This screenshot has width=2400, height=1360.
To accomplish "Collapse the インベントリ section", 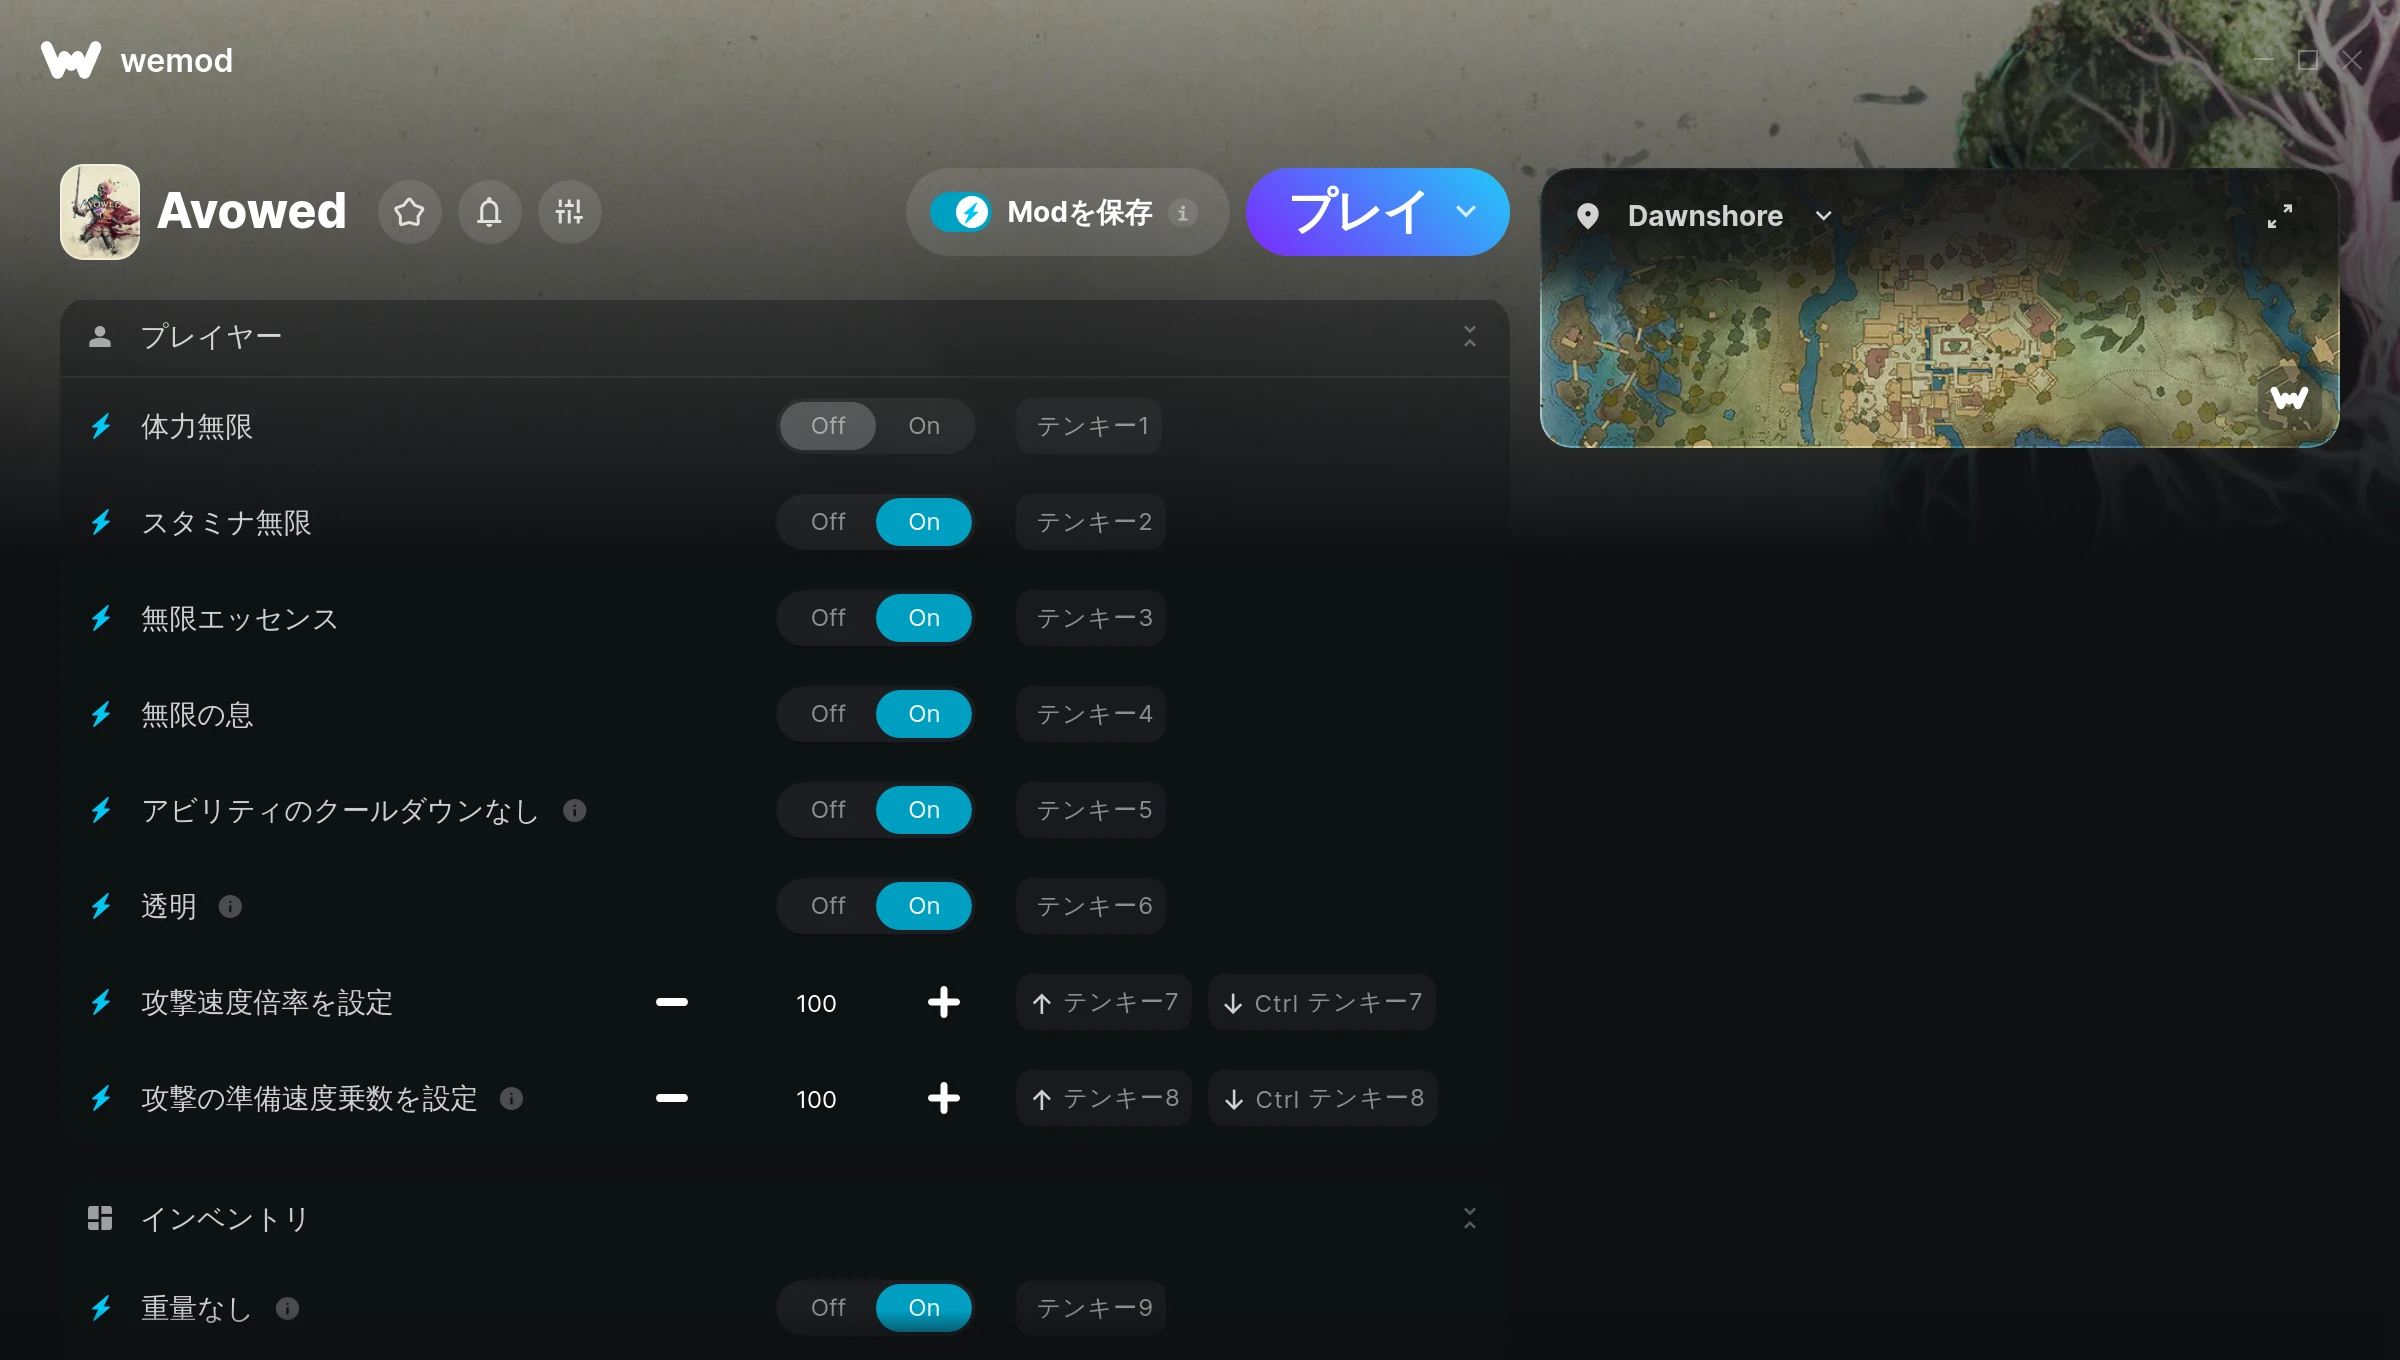I will tap(1469, 1218).
